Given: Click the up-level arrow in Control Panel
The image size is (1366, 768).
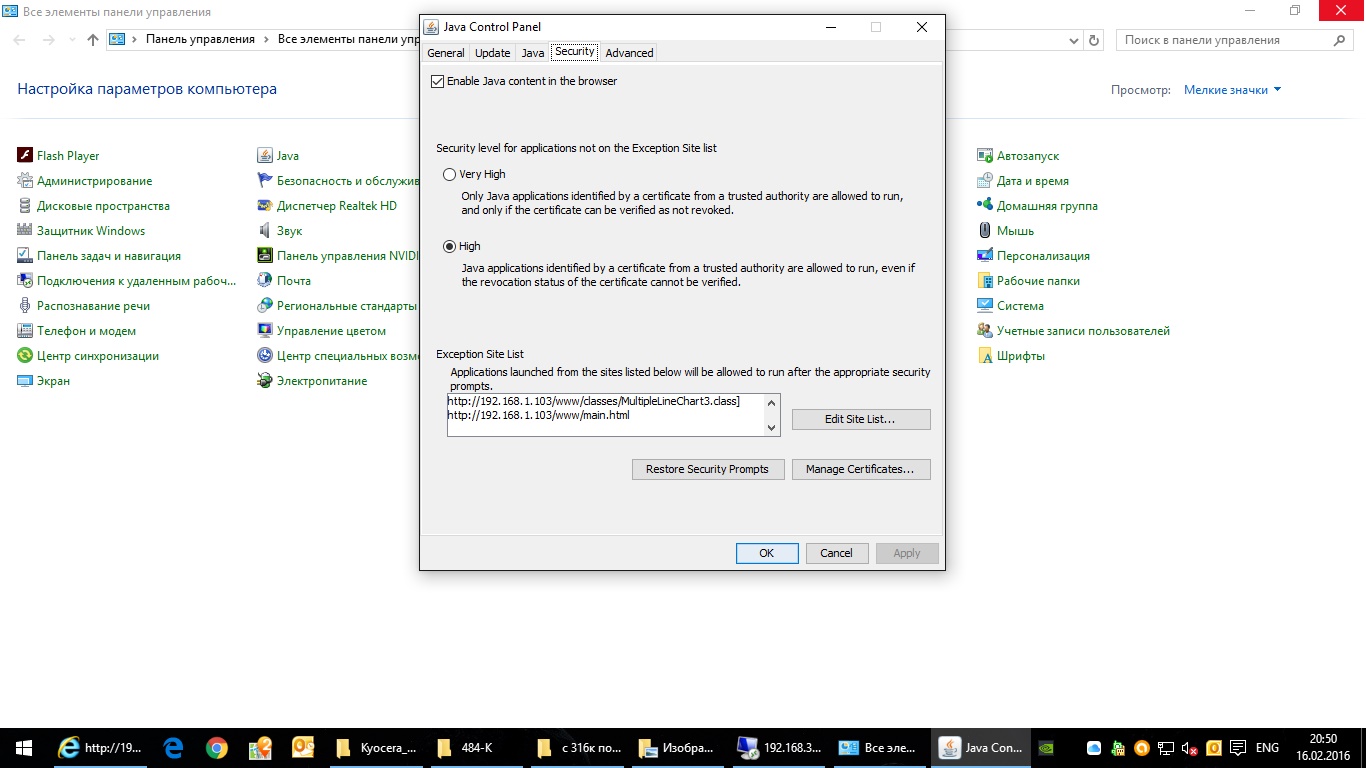Looking at the screenshot, I should point(93,40).
